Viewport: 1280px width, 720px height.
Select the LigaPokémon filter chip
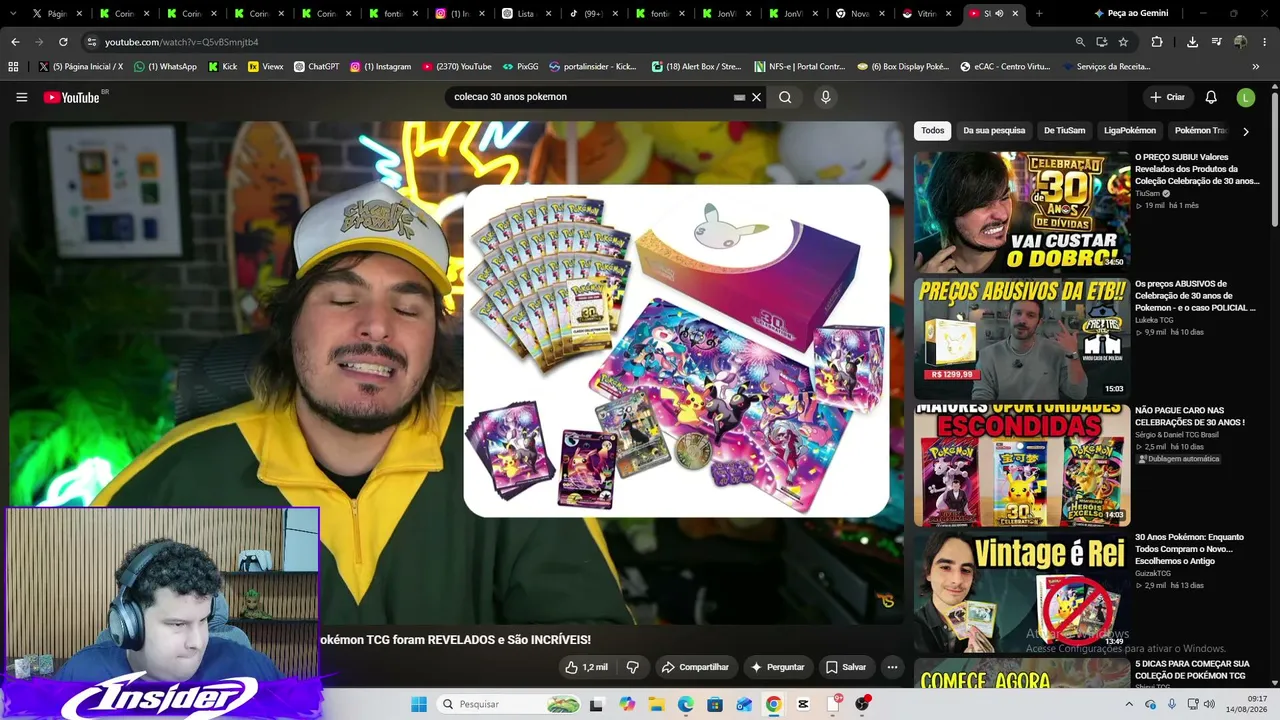(x=1130, y=130)
